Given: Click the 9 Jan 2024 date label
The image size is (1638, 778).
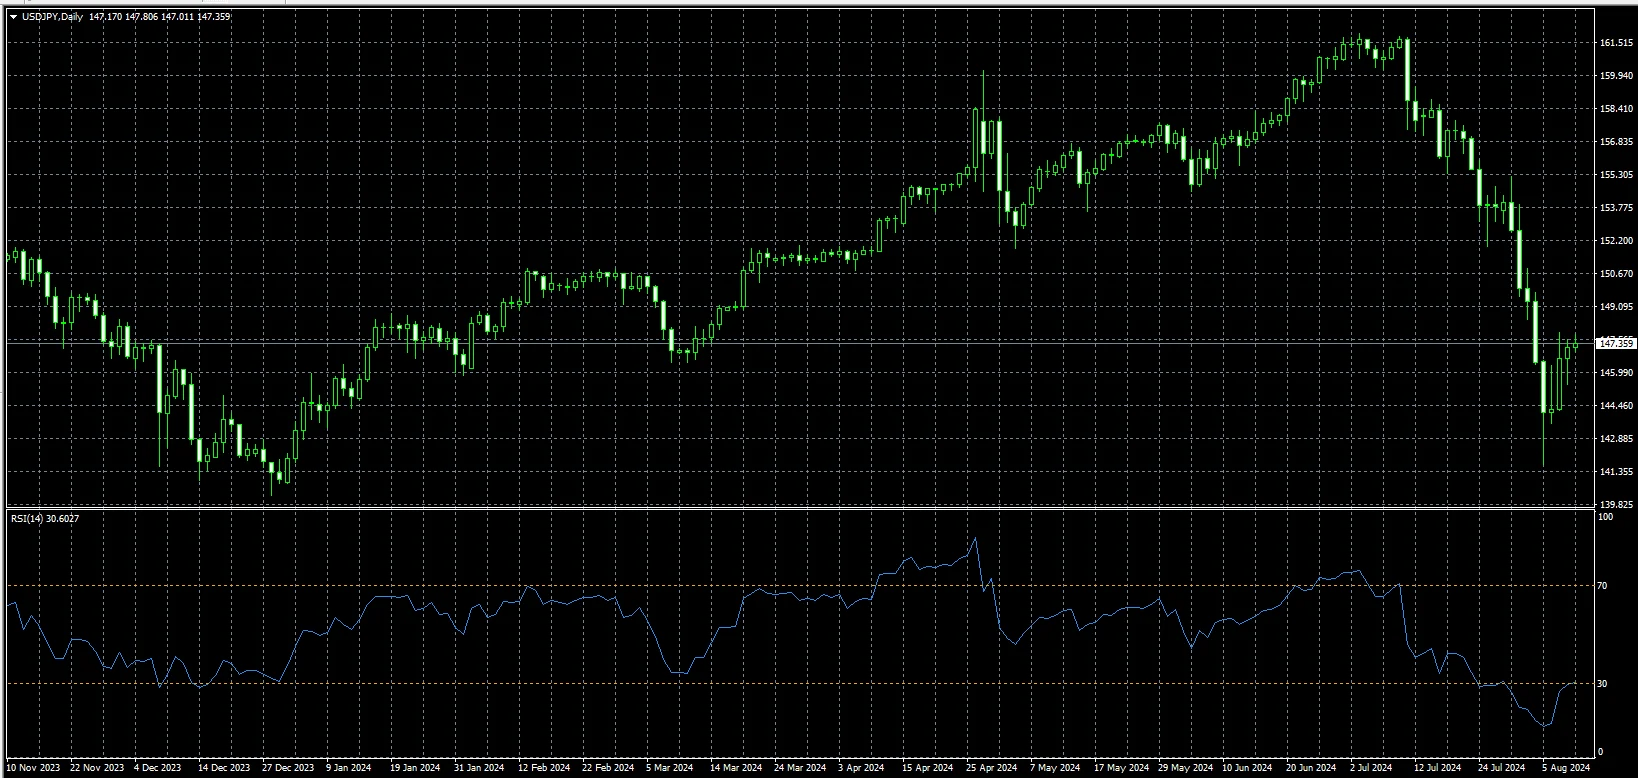Looking at the screenshot, I should [x=350, y=769].
